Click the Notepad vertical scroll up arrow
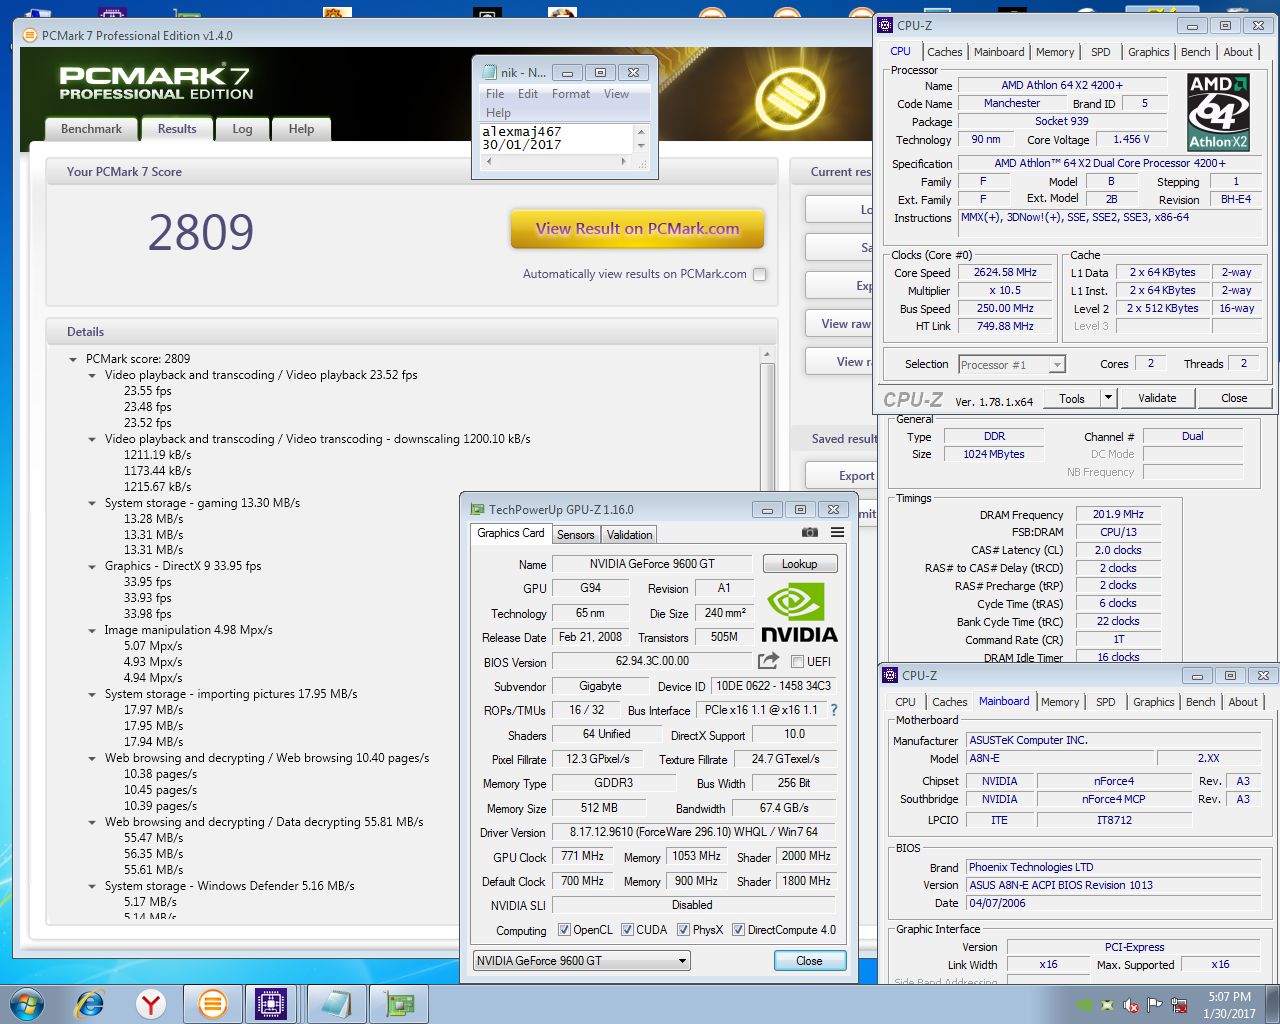The width and height of the screenshot is (1280, 1024). (642, 131)
